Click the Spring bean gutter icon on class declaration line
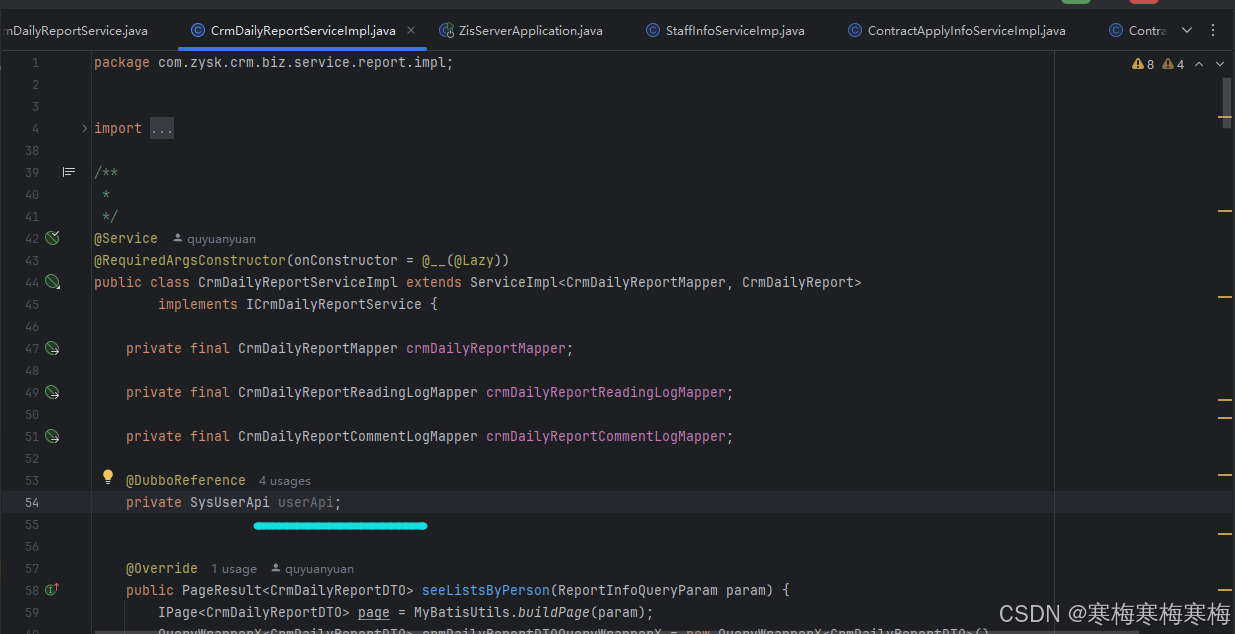Viewport: 1235px width, 634px height. (x=51, y=282)
